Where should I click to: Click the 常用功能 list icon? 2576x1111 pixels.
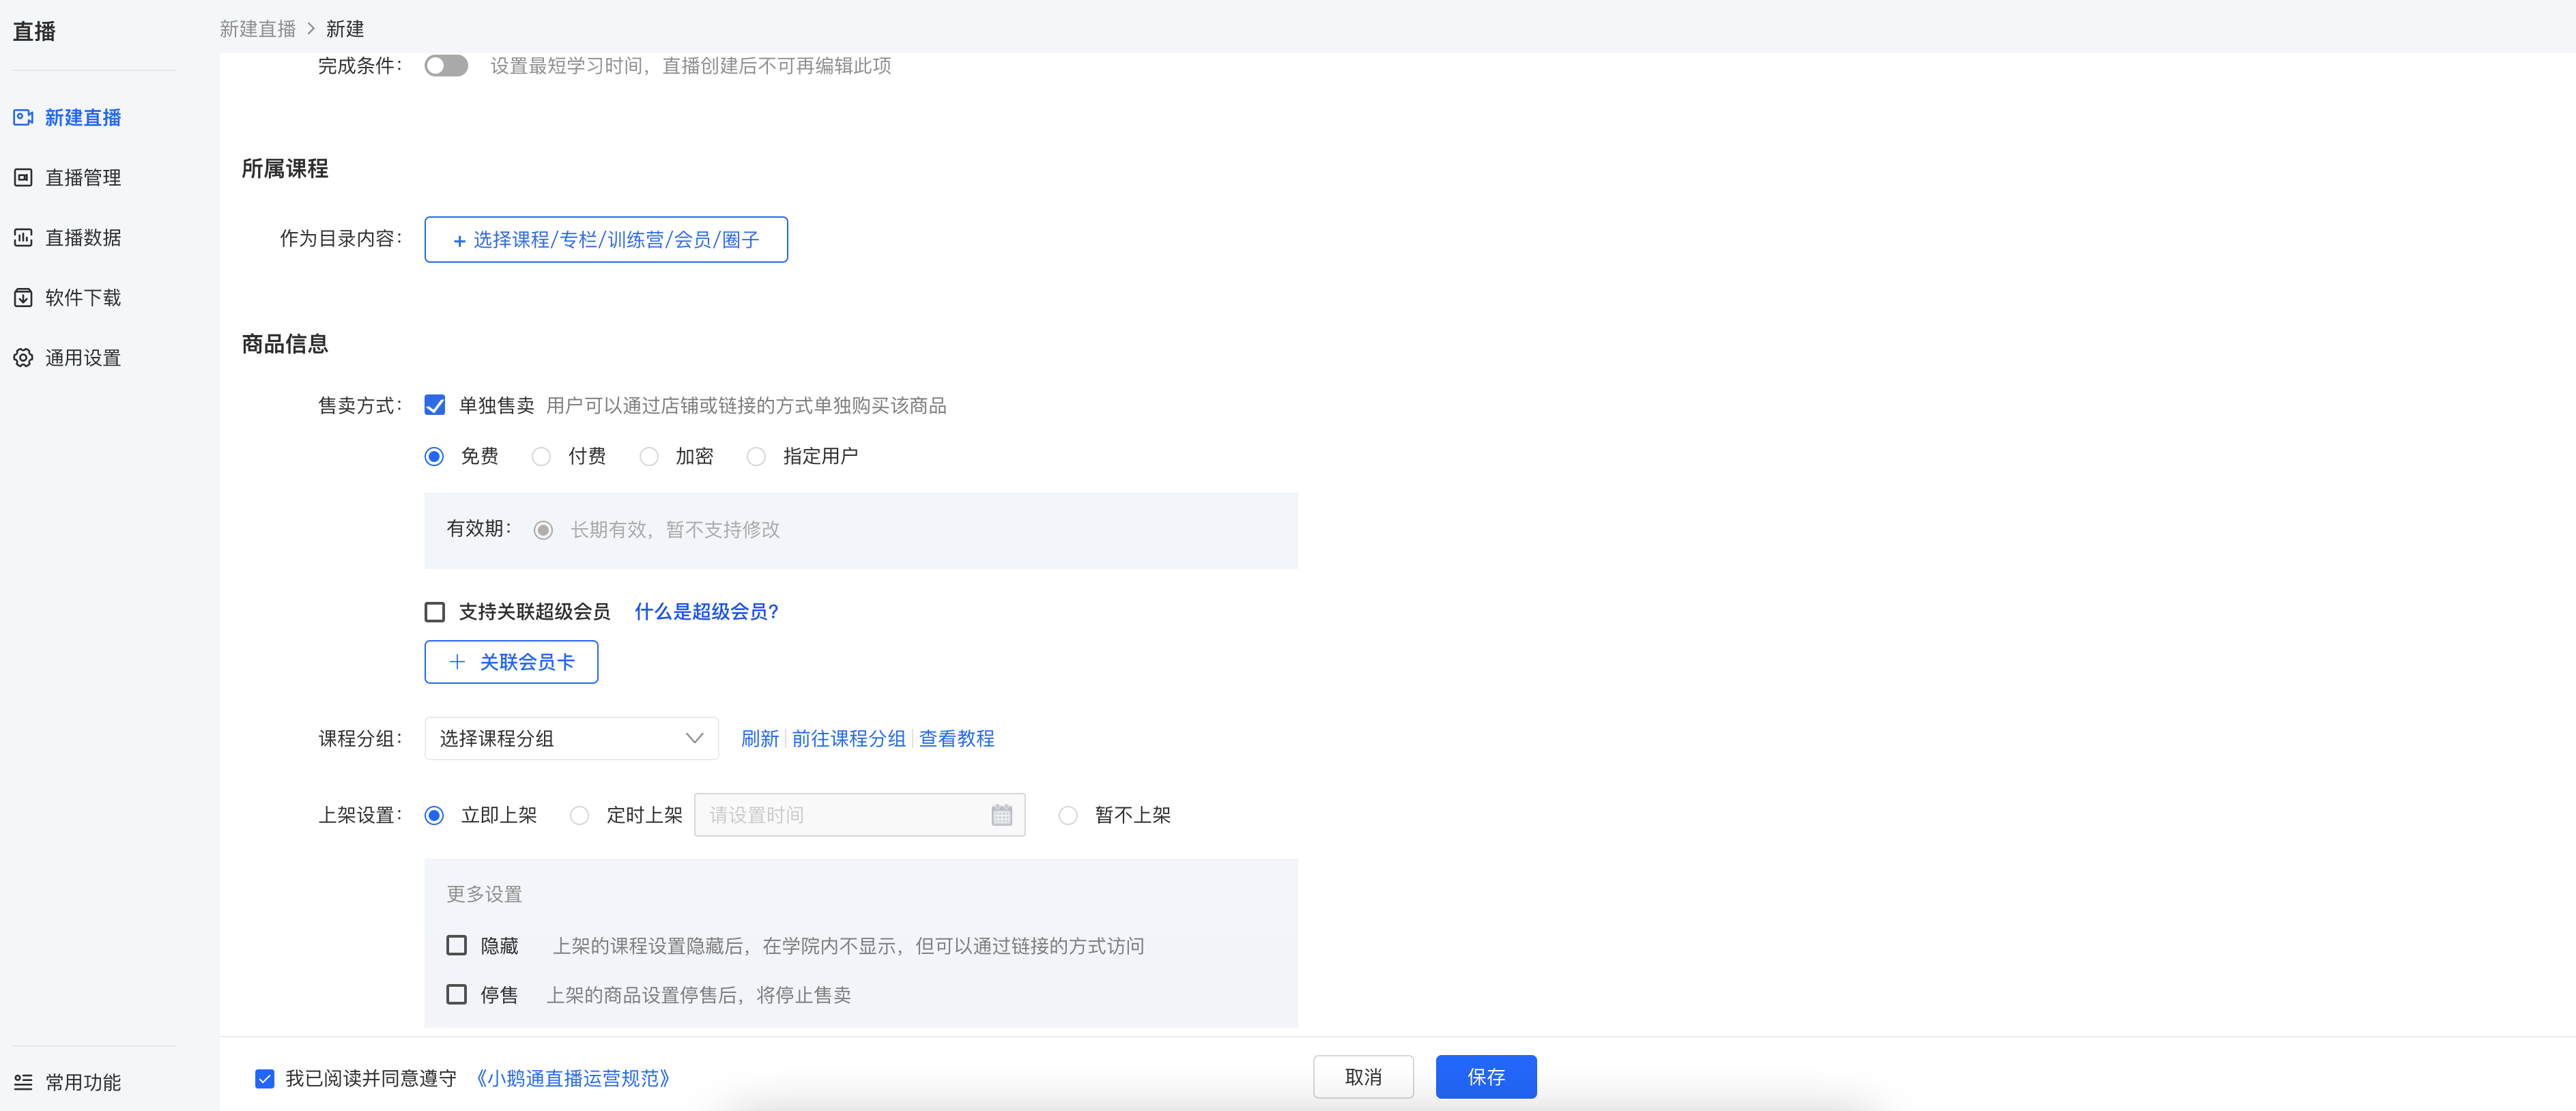point(23,1082)
